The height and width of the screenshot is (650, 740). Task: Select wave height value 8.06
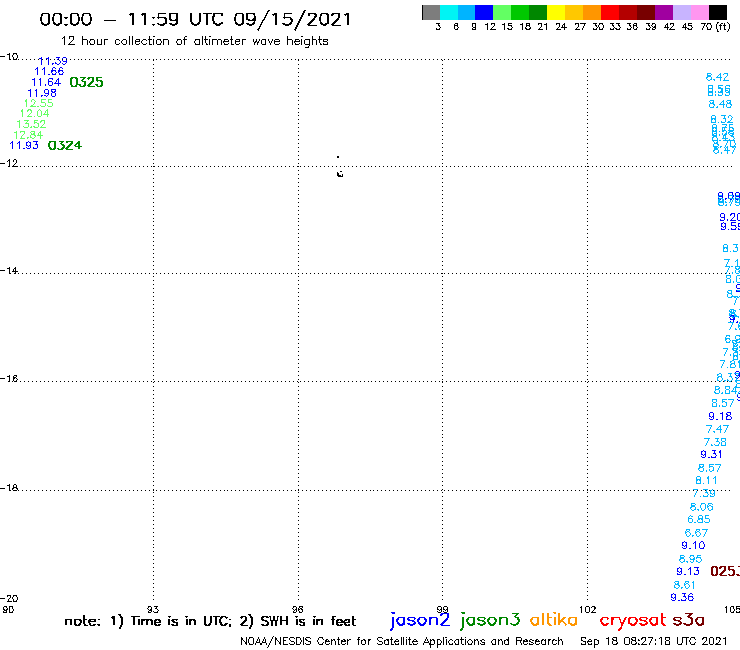click(701, 507)
